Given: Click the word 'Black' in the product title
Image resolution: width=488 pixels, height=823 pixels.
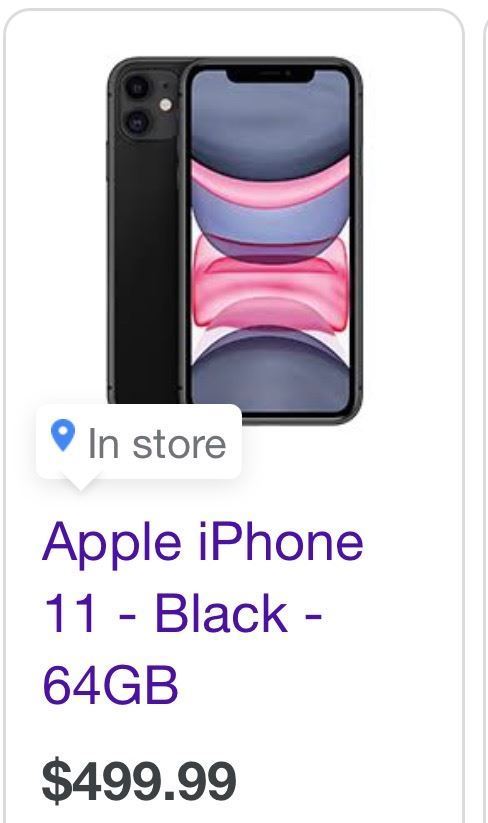Looking at the screenshot, I should [221, 613].
